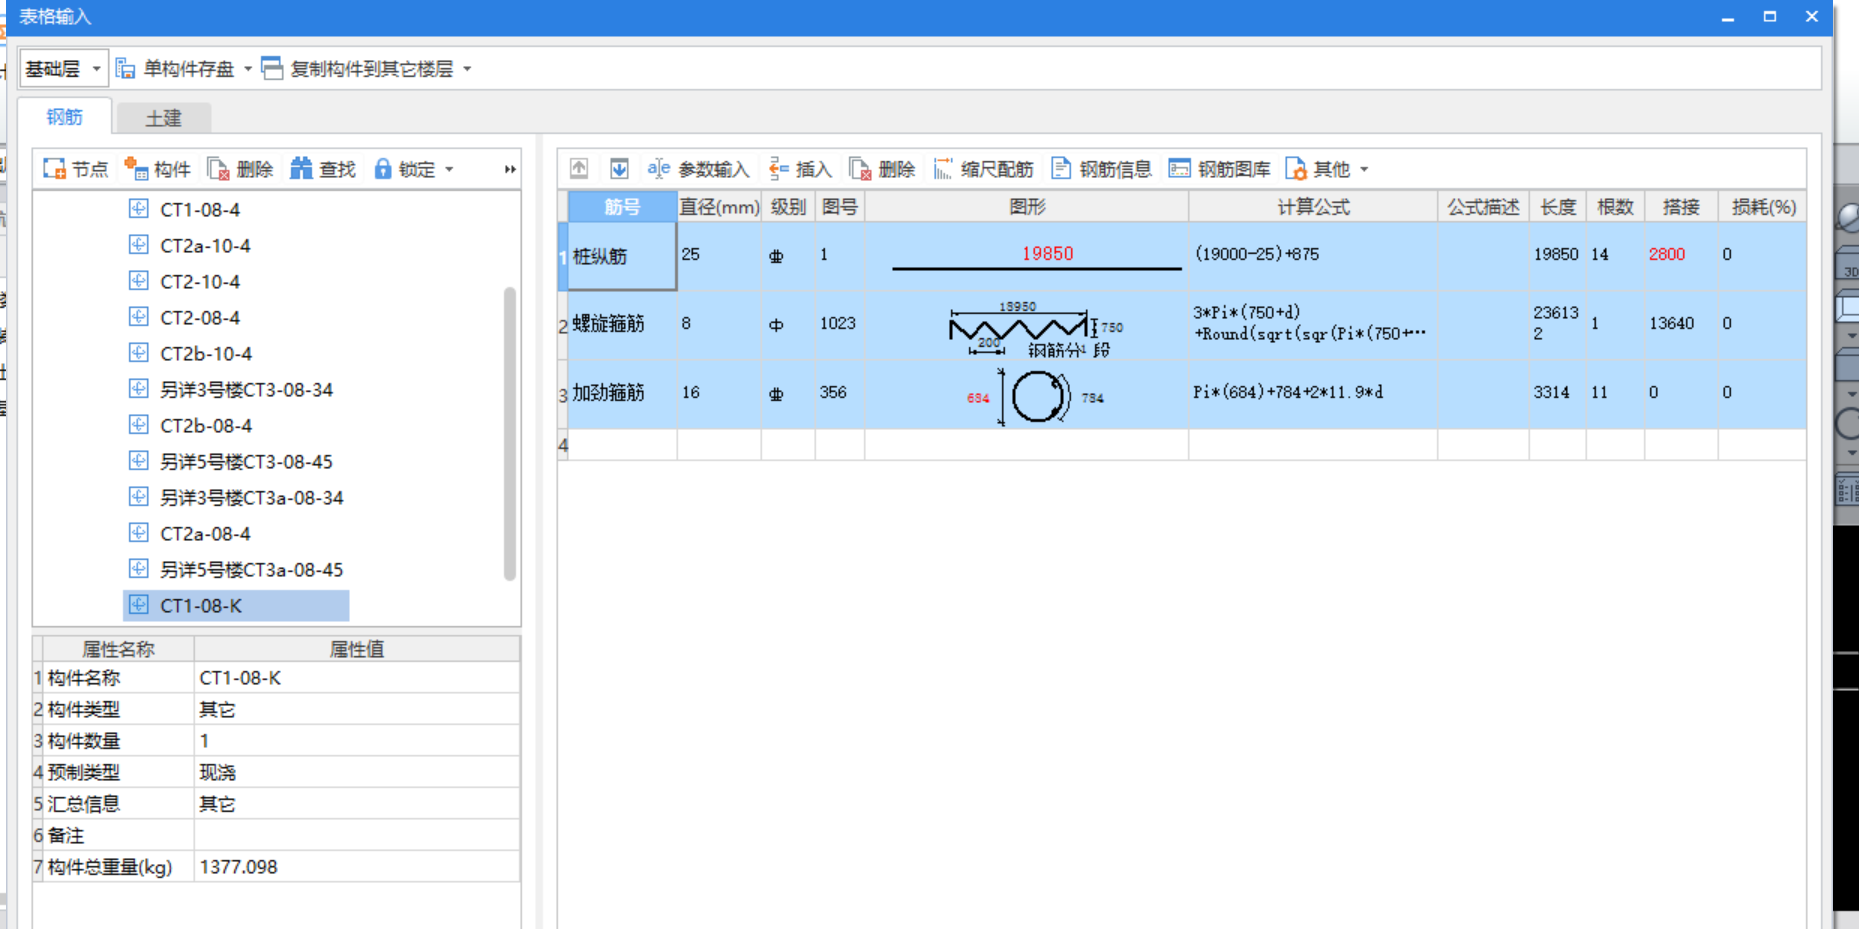Click 构件类型 value 其它

tap(357, 709)
